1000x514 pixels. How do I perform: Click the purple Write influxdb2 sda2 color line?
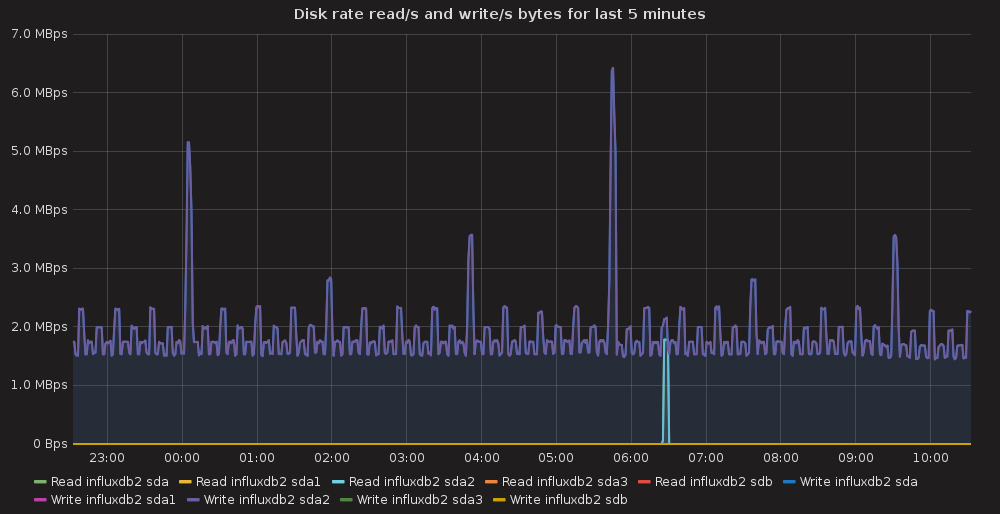(193, 500)
